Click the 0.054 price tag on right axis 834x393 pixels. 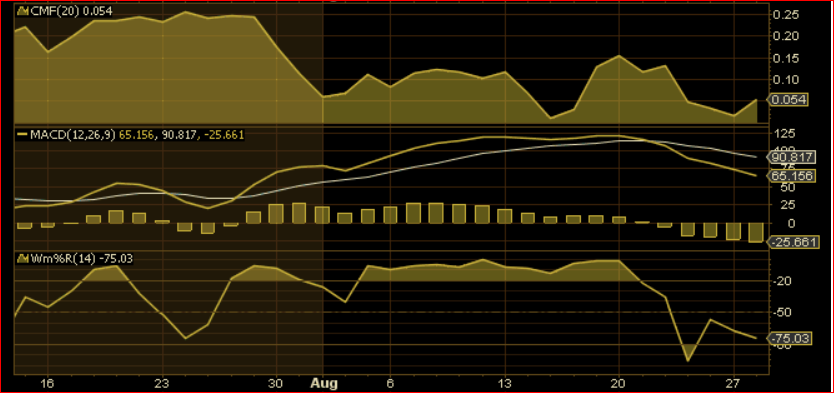pos(787,100)
